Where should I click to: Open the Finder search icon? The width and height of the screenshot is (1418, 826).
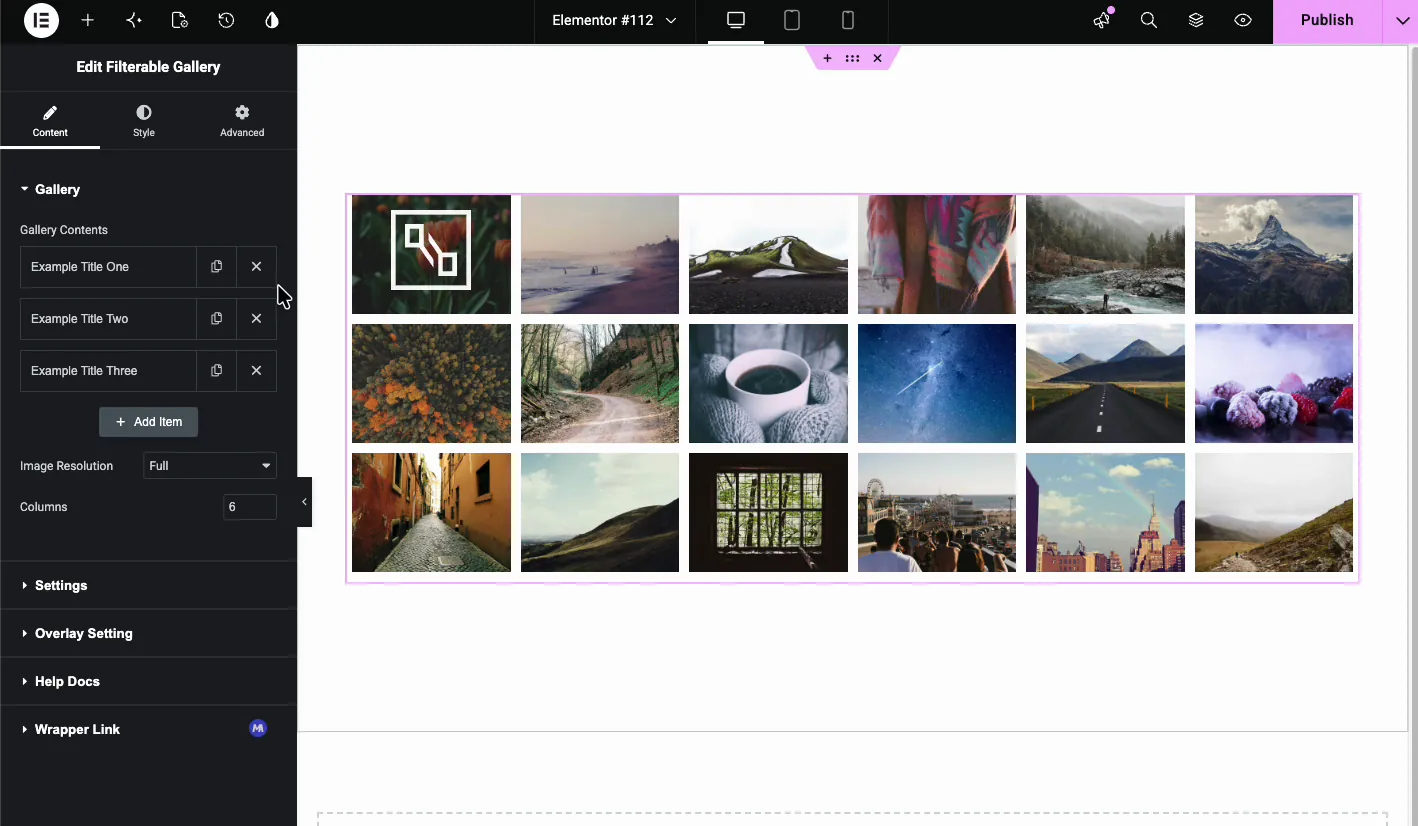(x=1149, y=20)
